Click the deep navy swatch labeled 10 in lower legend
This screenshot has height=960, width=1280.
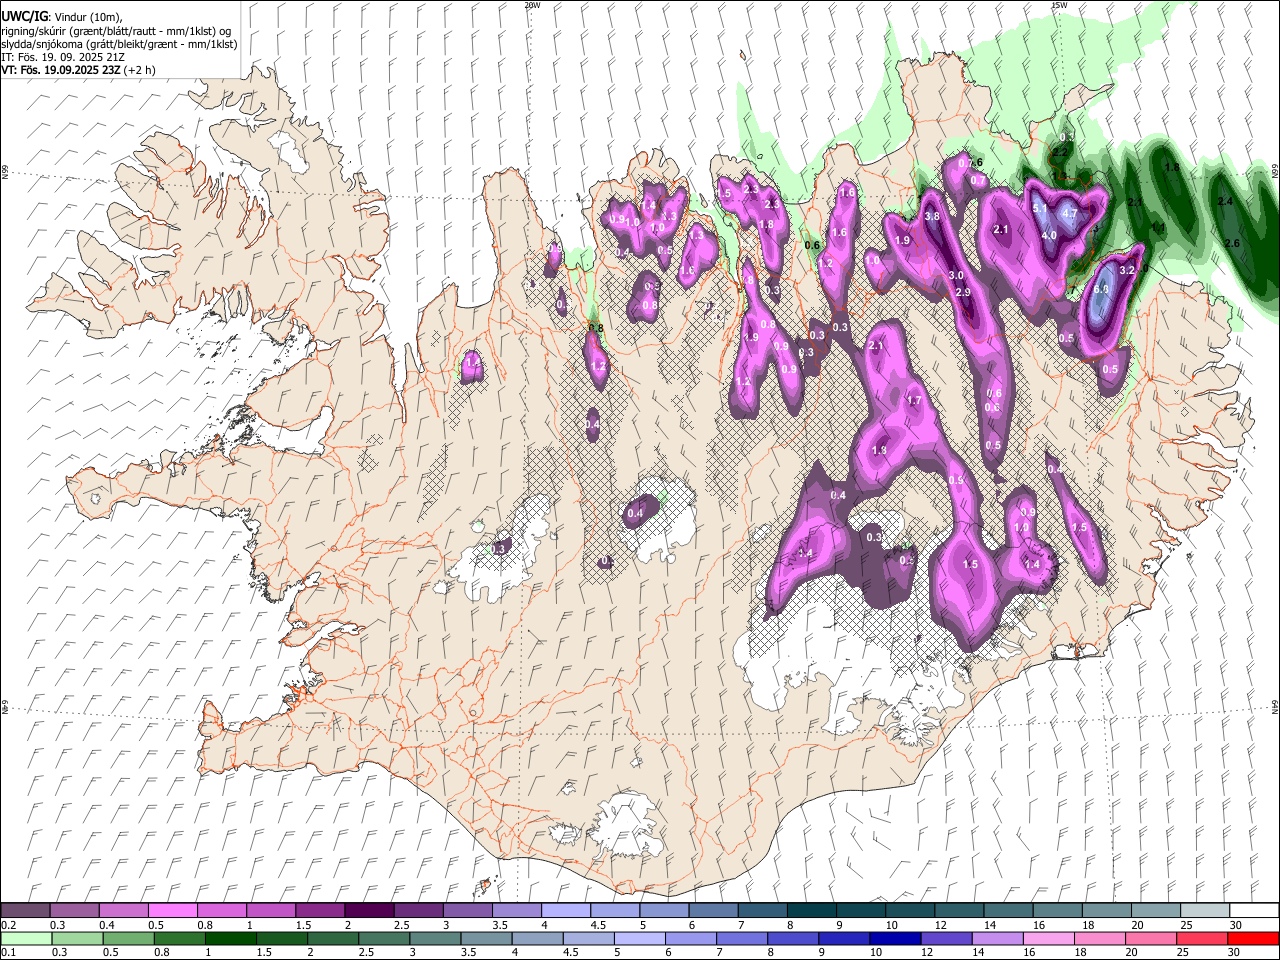(x=894, y=939)
